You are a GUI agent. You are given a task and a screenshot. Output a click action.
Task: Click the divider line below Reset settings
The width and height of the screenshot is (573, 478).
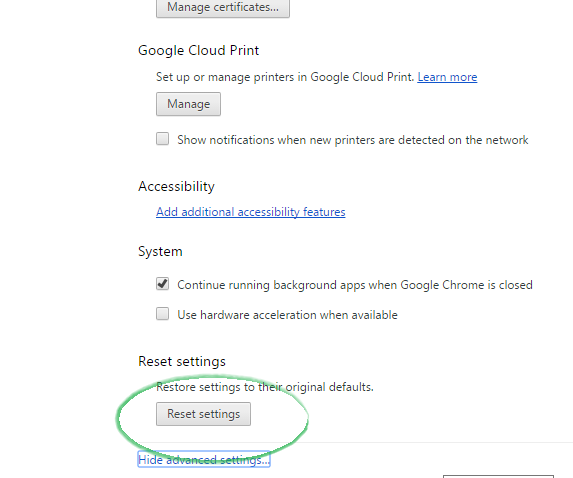tap(439, 442)
